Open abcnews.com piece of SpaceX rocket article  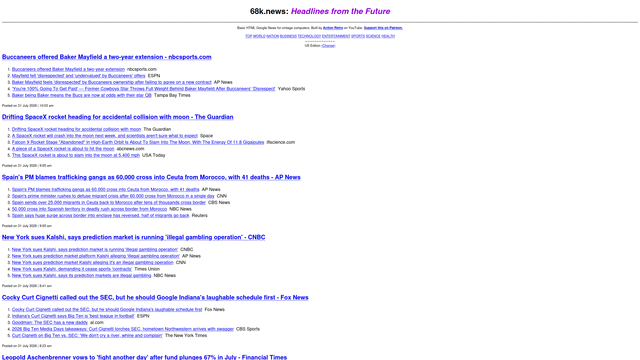coord(63,149)
